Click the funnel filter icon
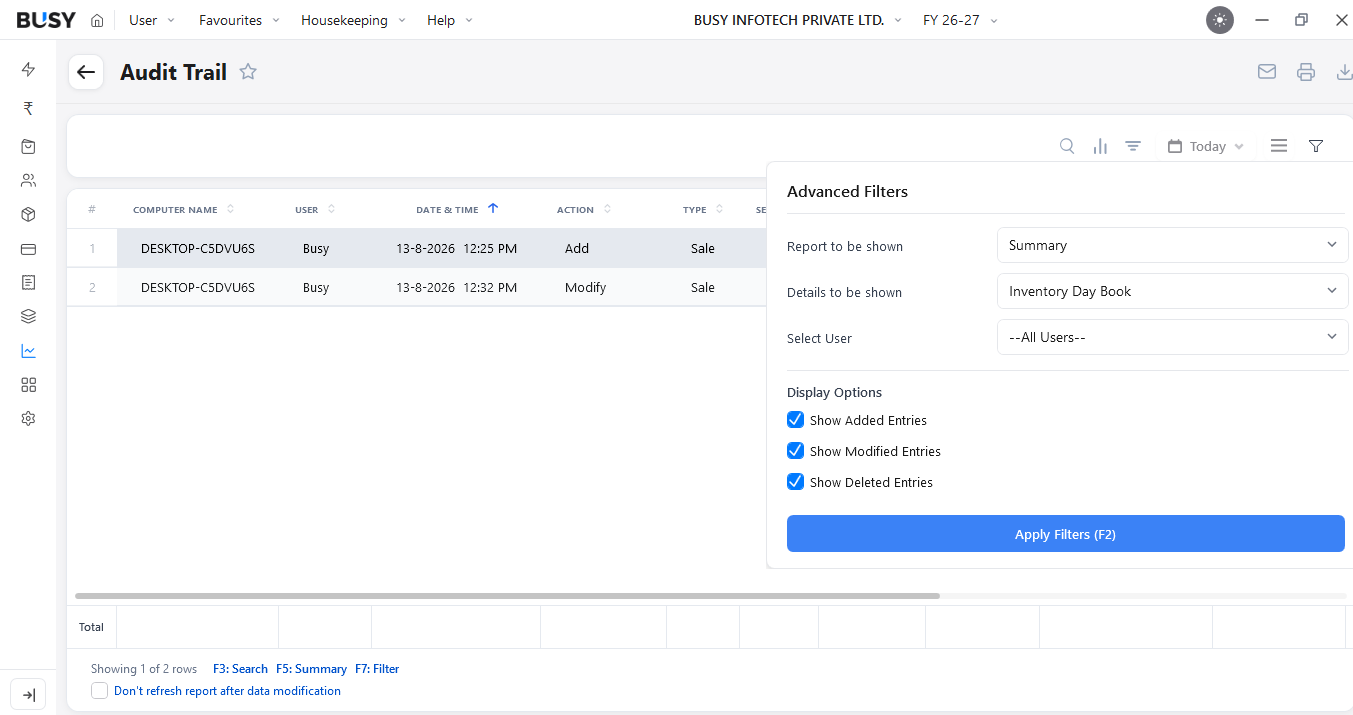Image resolution: width=1353 pixels, height=715 pixels. tap(1316, 146)
